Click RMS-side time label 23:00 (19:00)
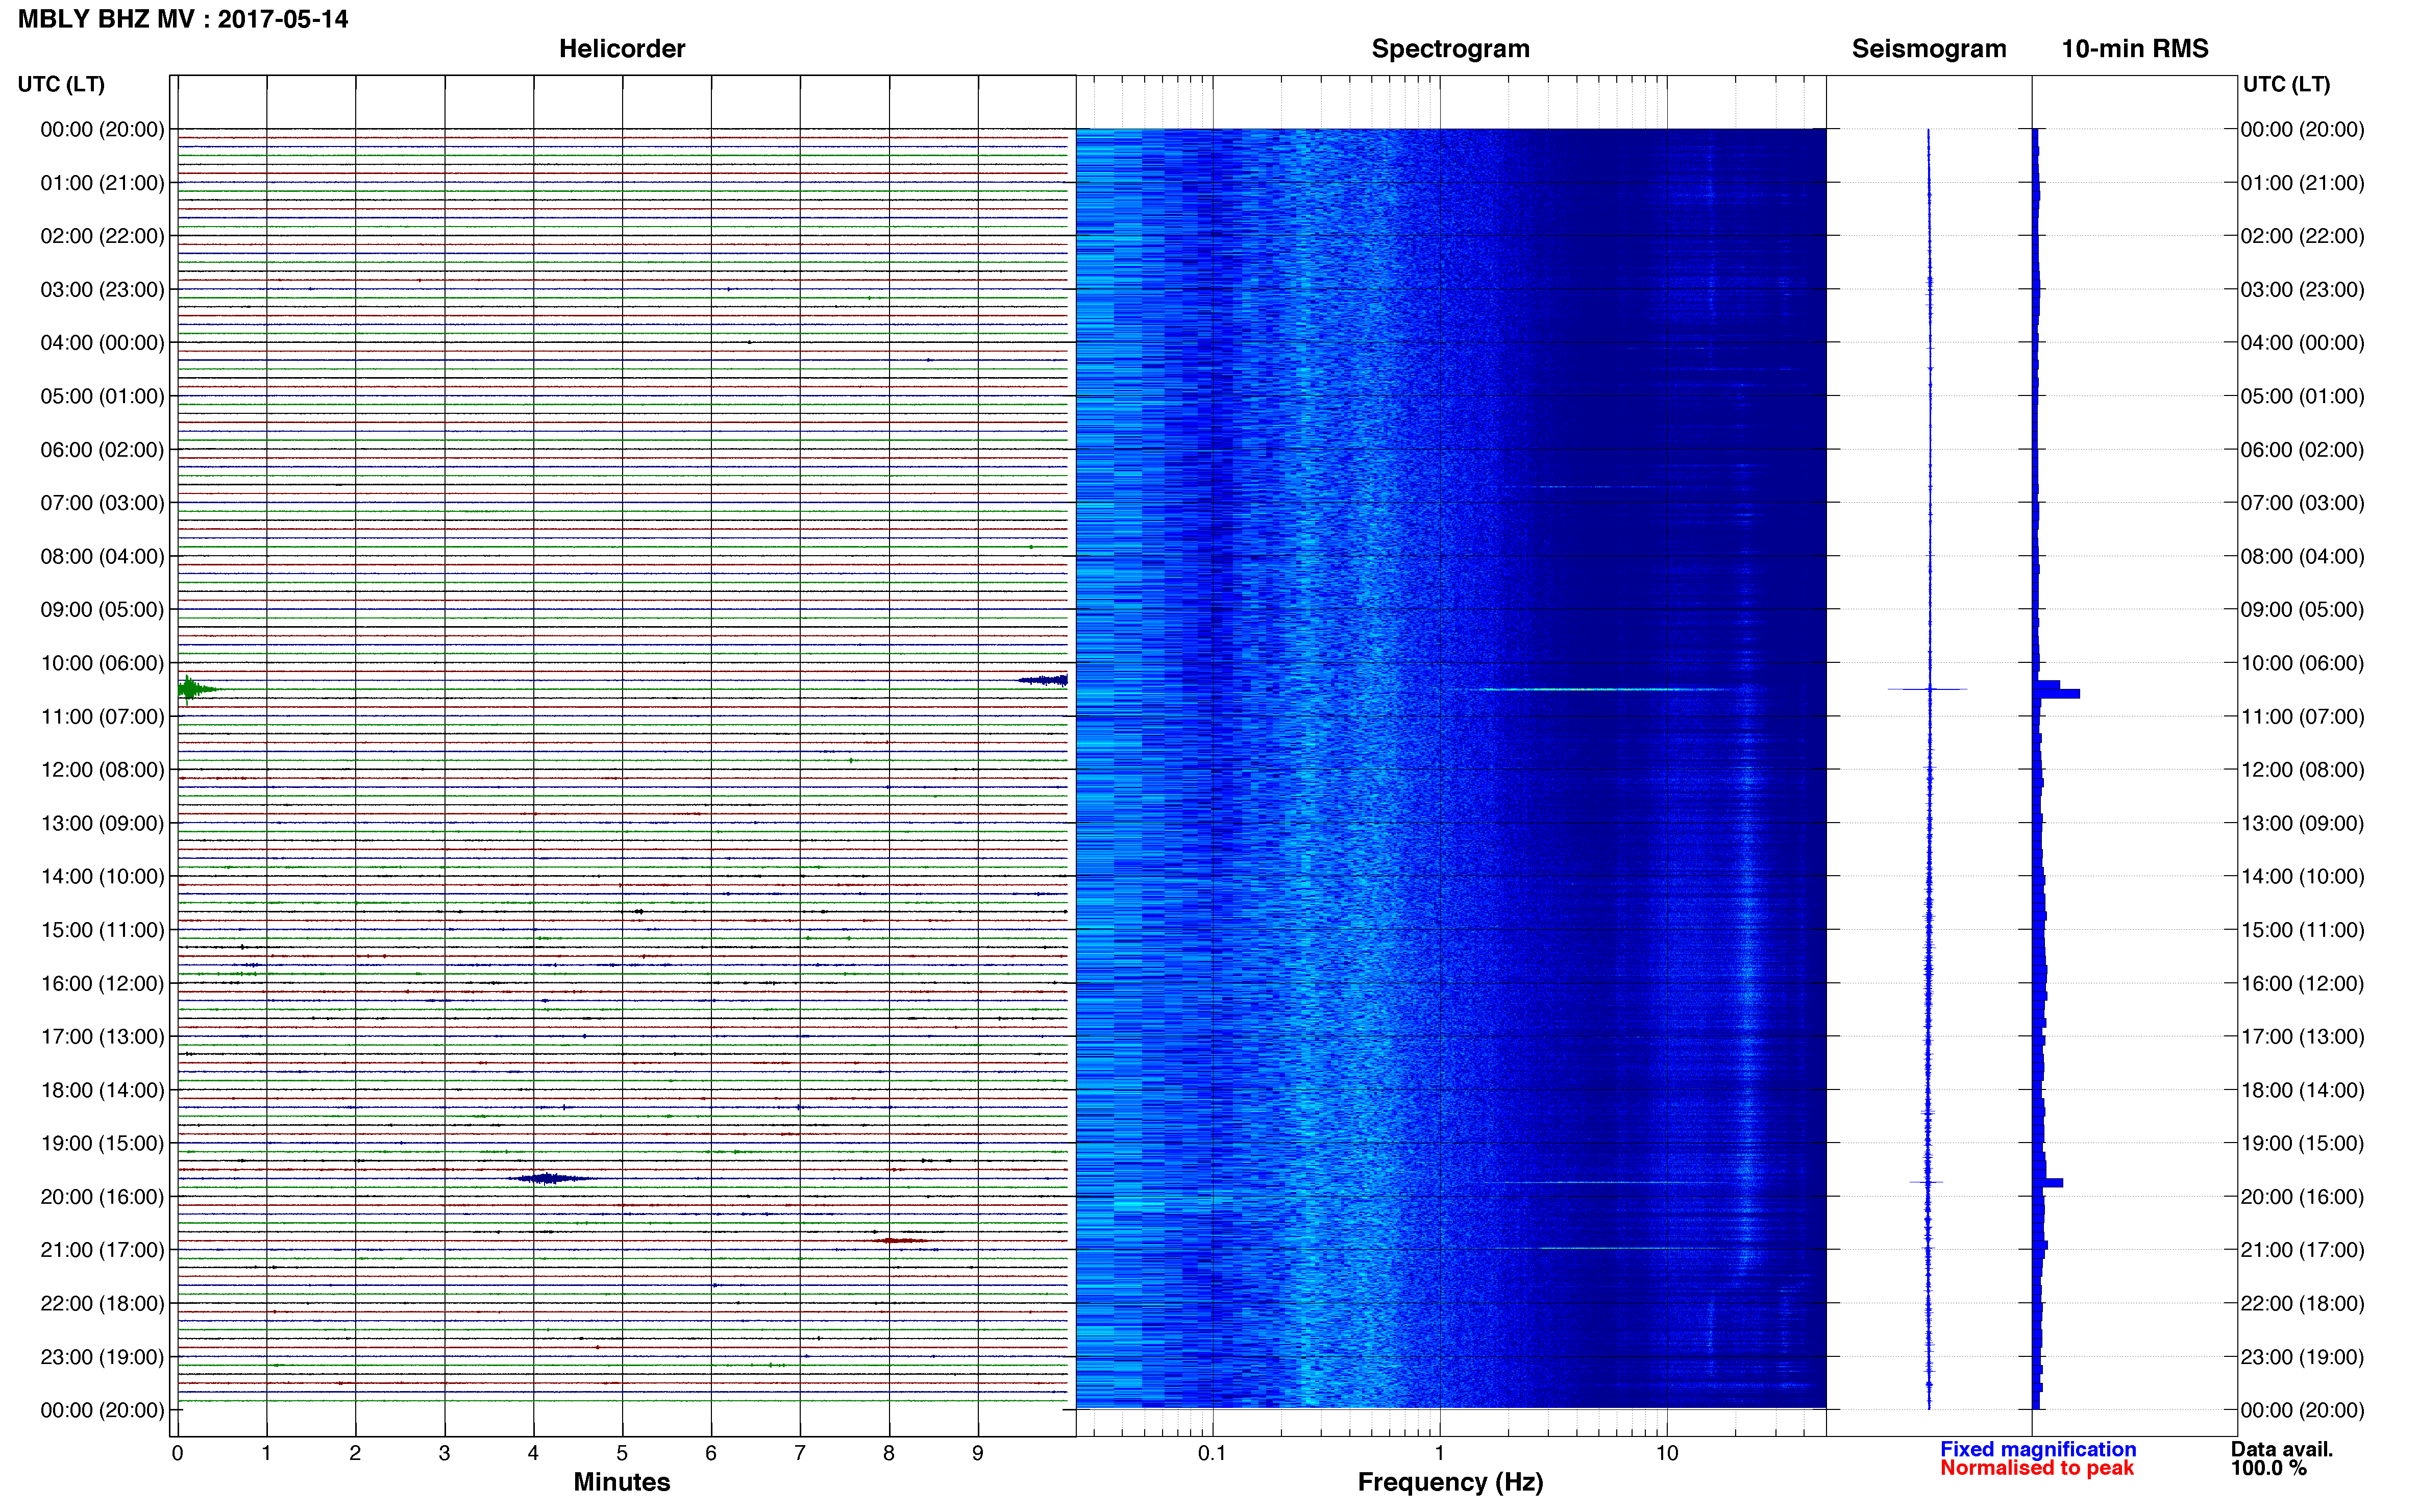Viewport: 2419px width, 1512px height. pos(2302,1357)
